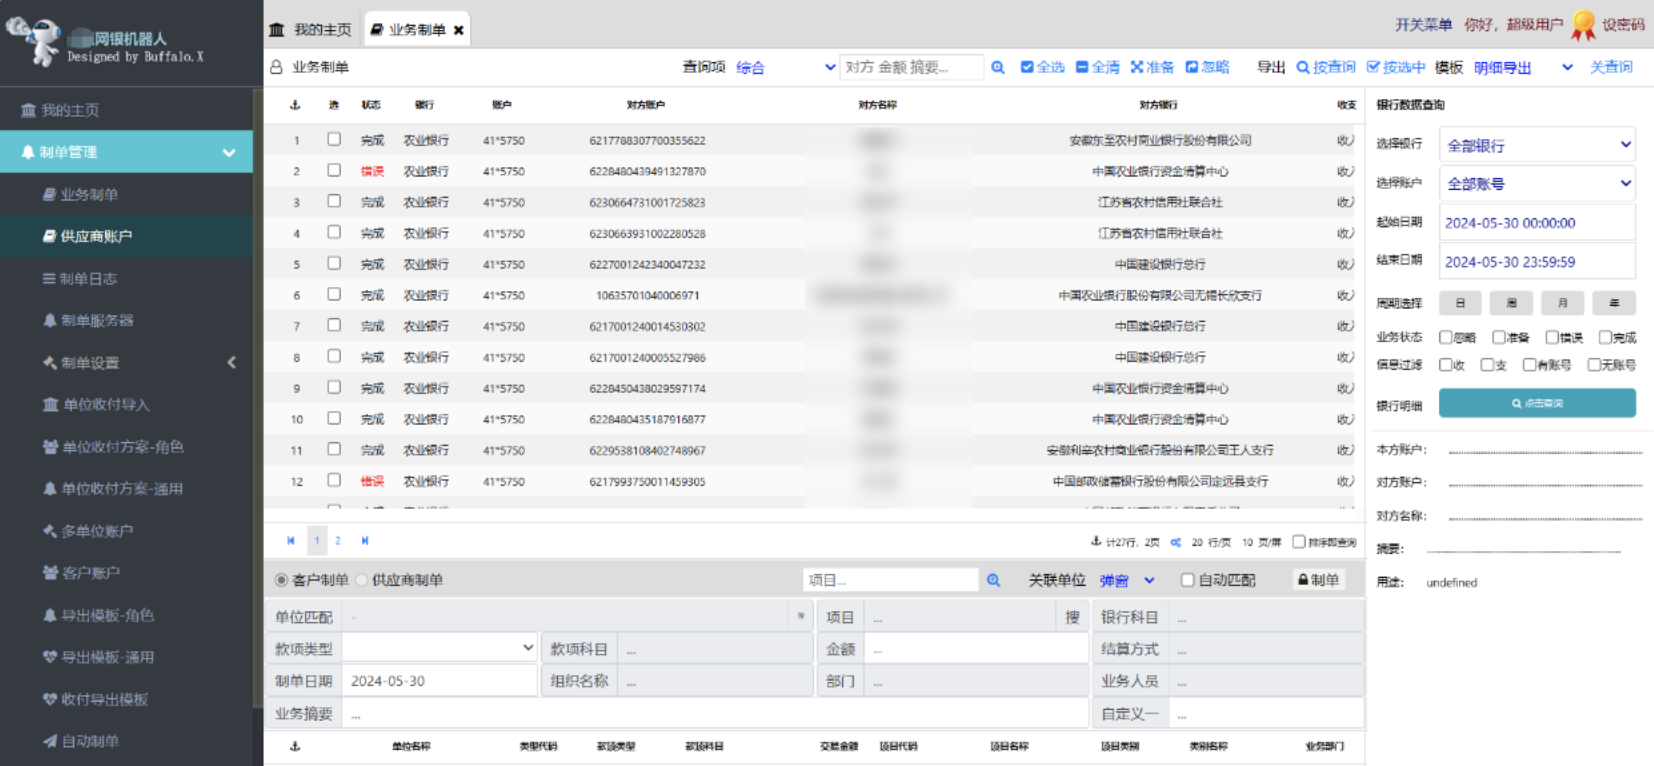Open 制单日志 in the sidebar

pyautogui.click(x=88, y=279)
